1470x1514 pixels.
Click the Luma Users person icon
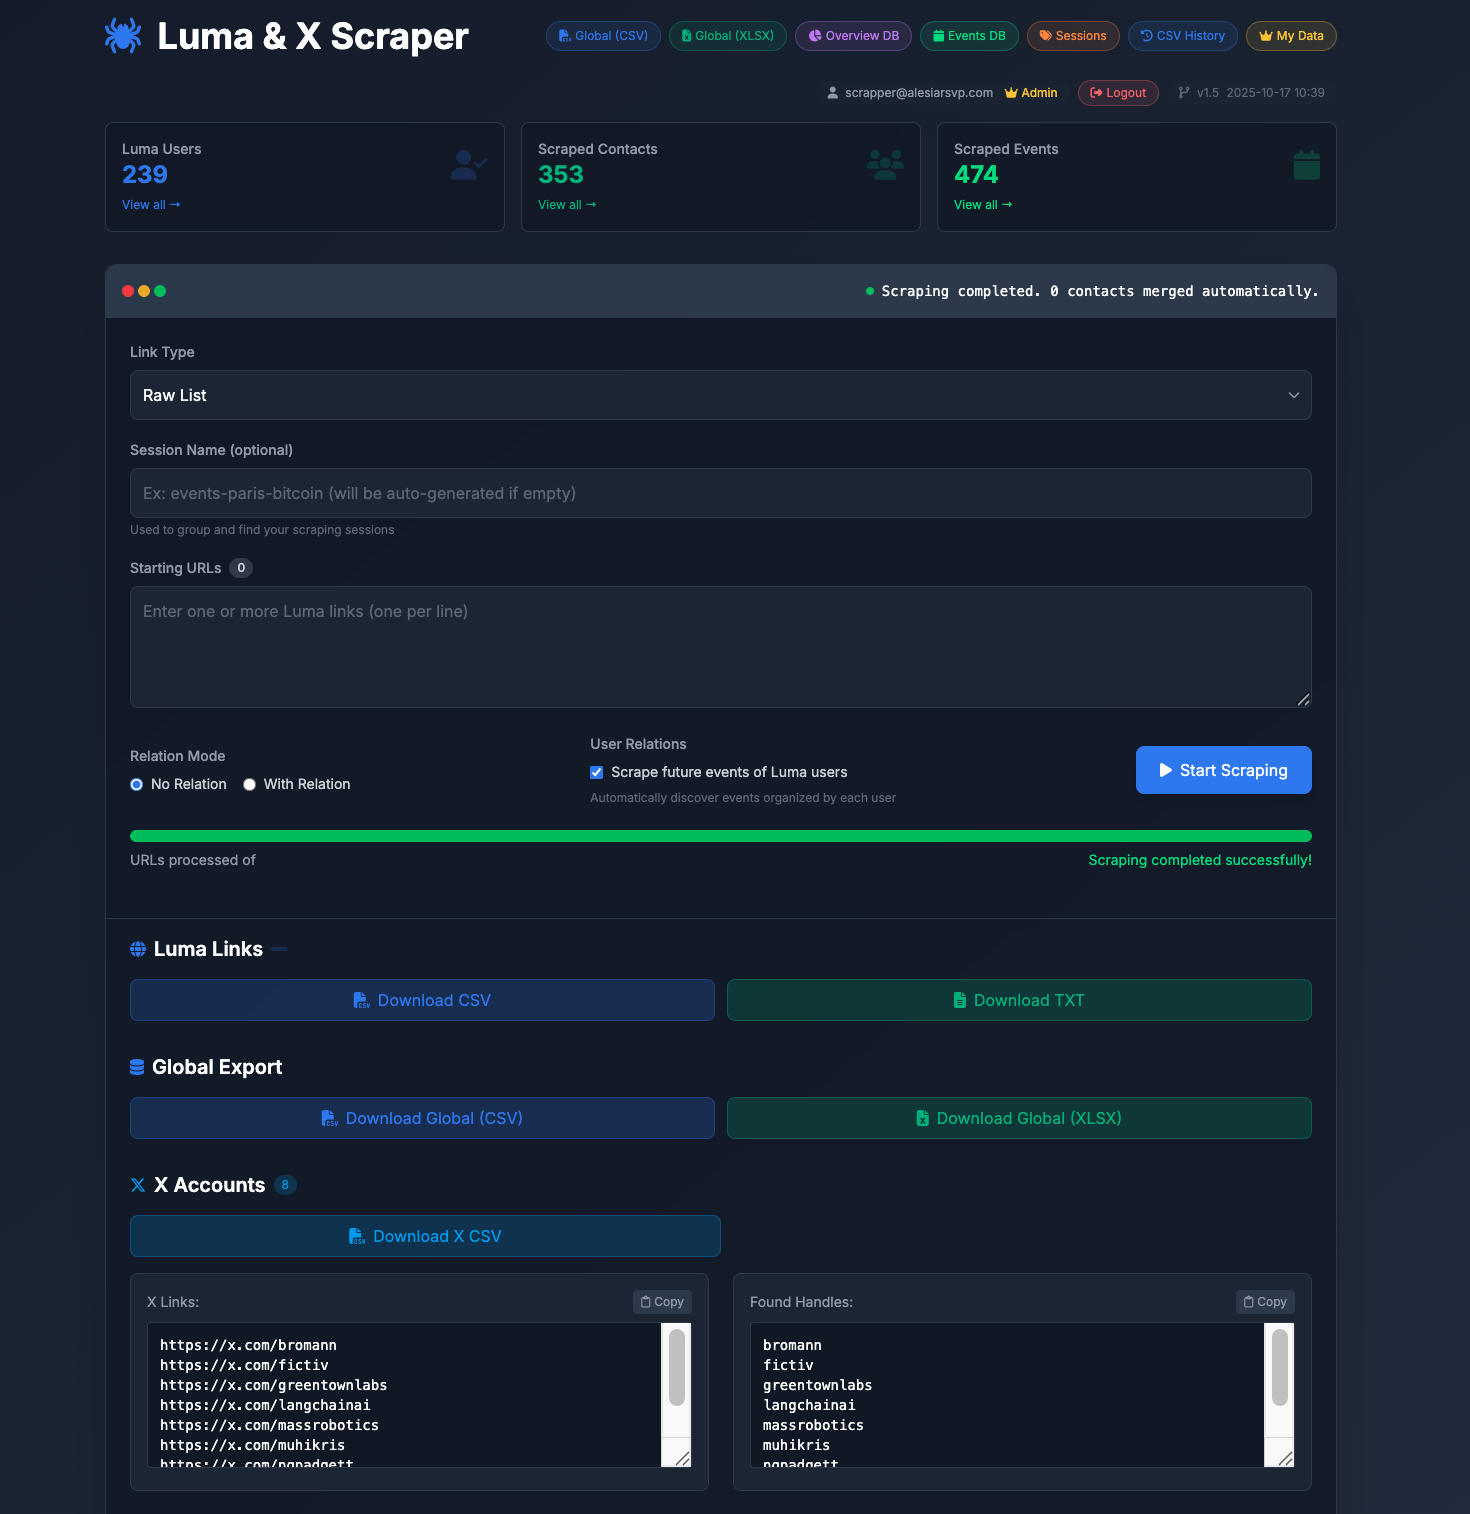pos(467,165)
